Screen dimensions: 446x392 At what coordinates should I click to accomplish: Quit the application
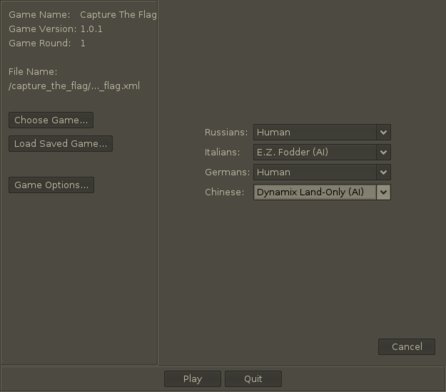point(253,379)
